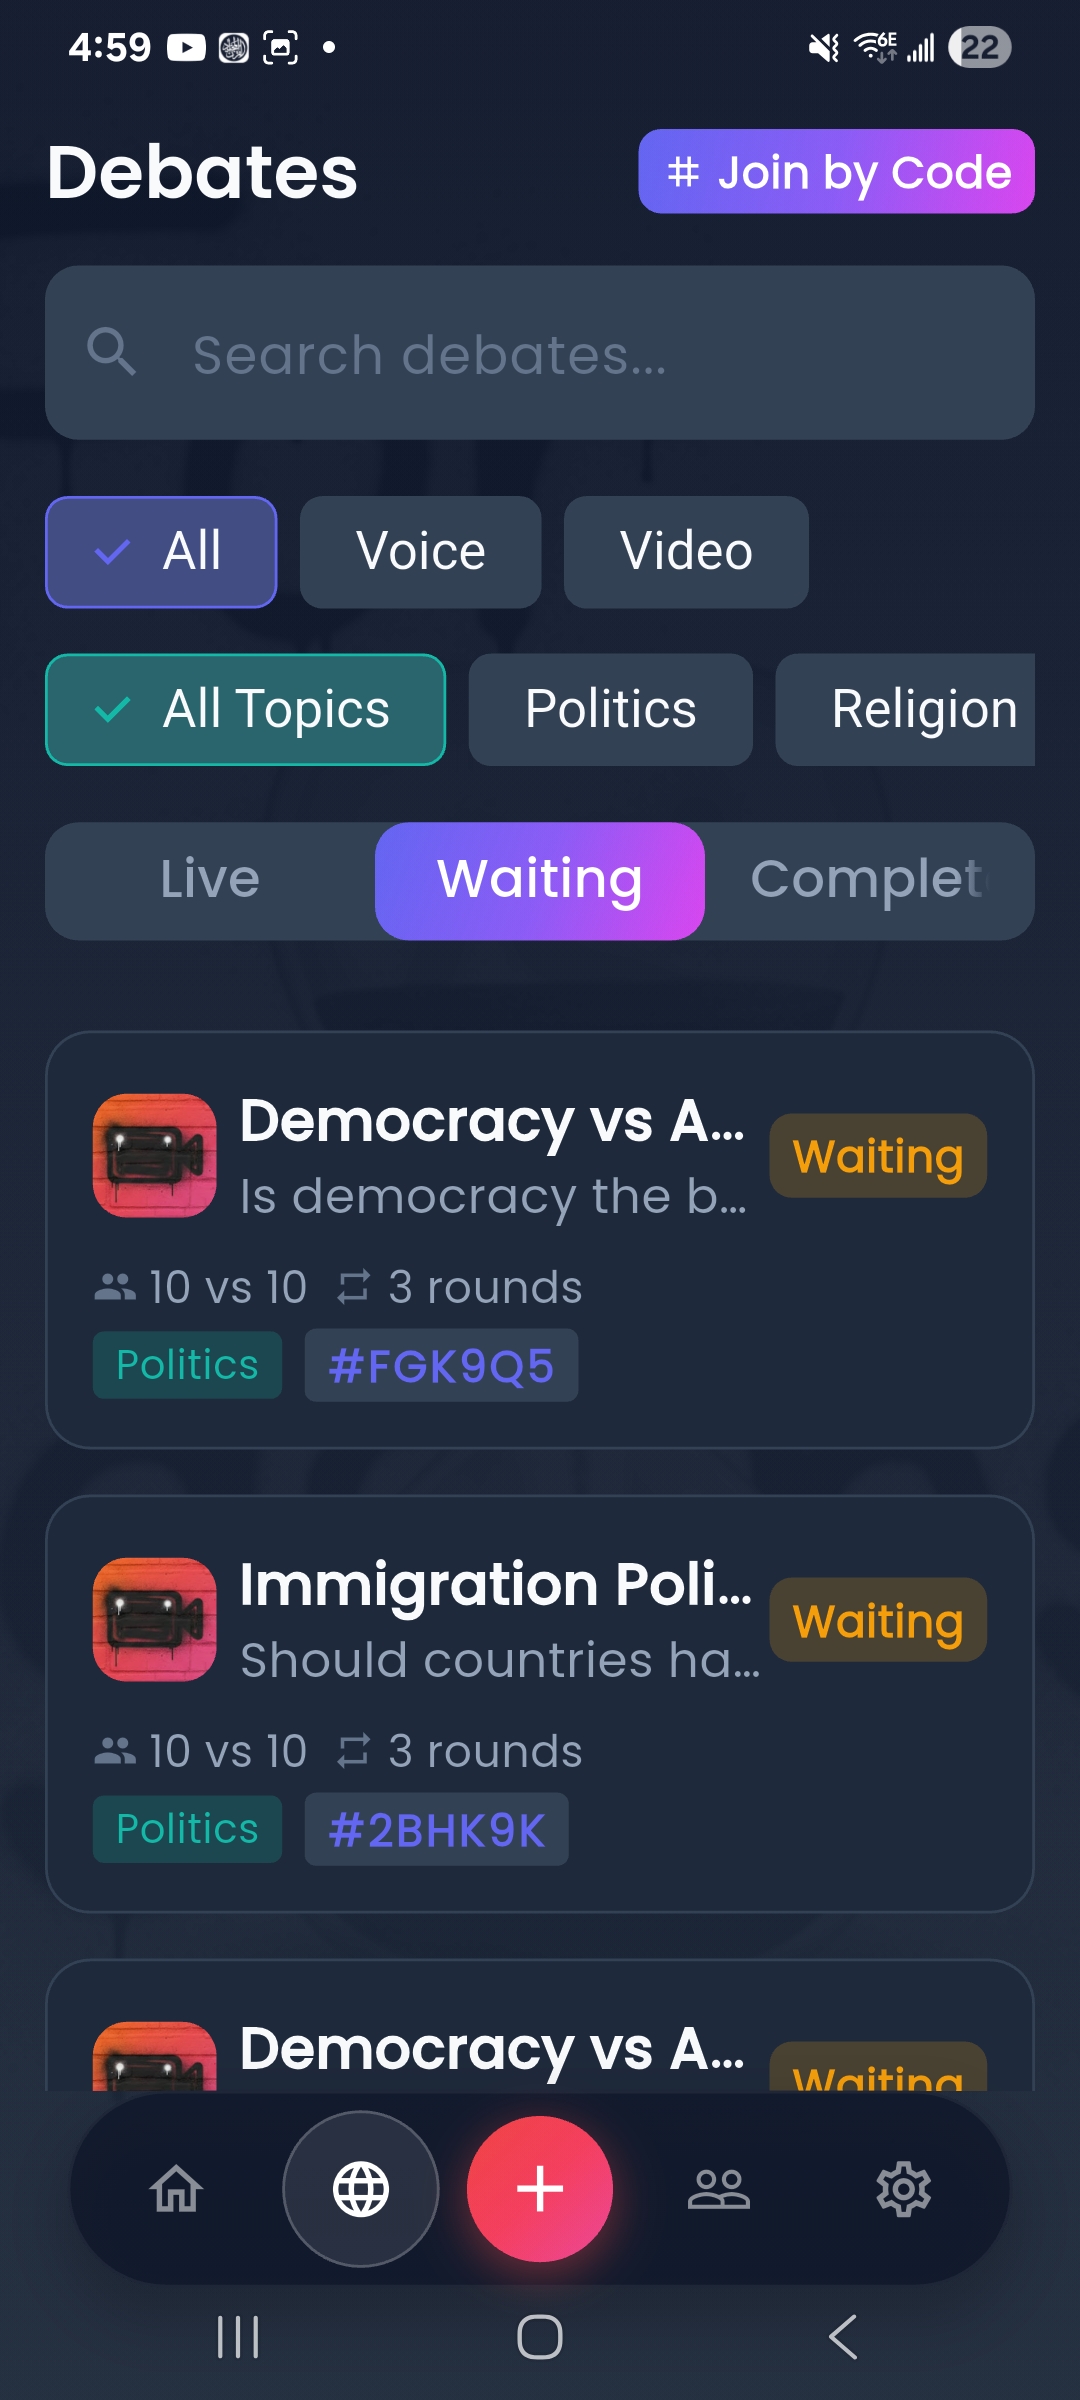This screenshot has width=1080, height=2400.
Task: Tap the globe explore icon
Action: (x=361, y=2189)
